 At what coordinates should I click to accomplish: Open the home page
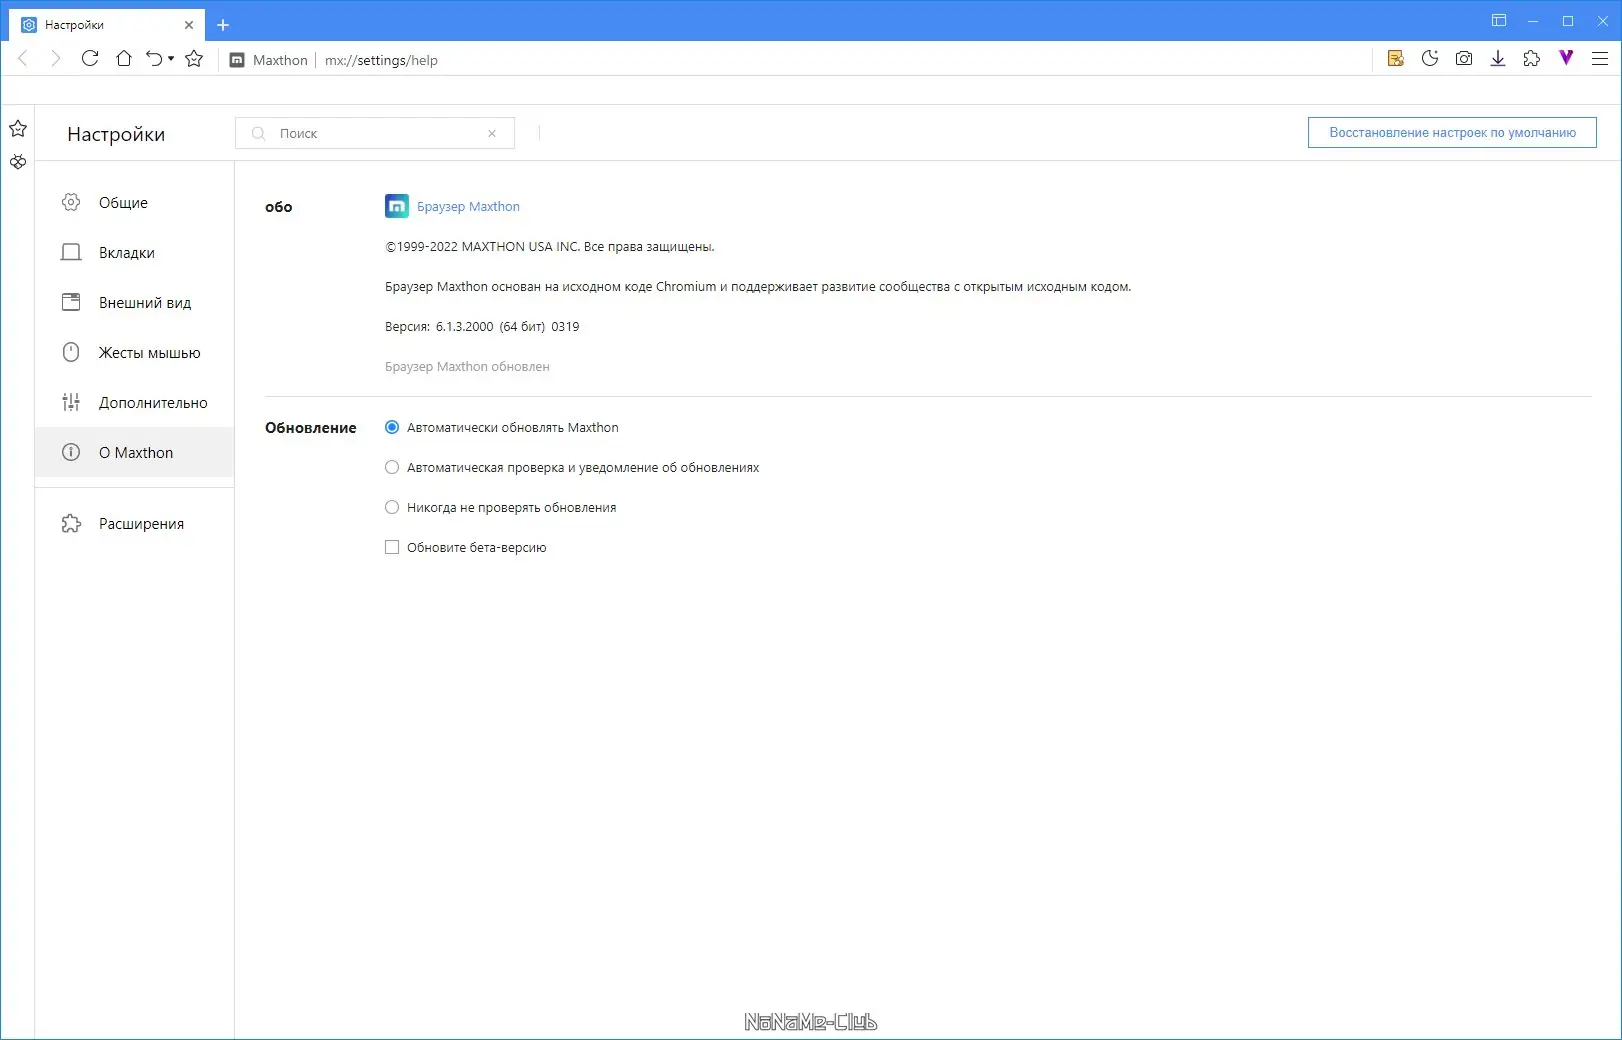click(124, 59)
